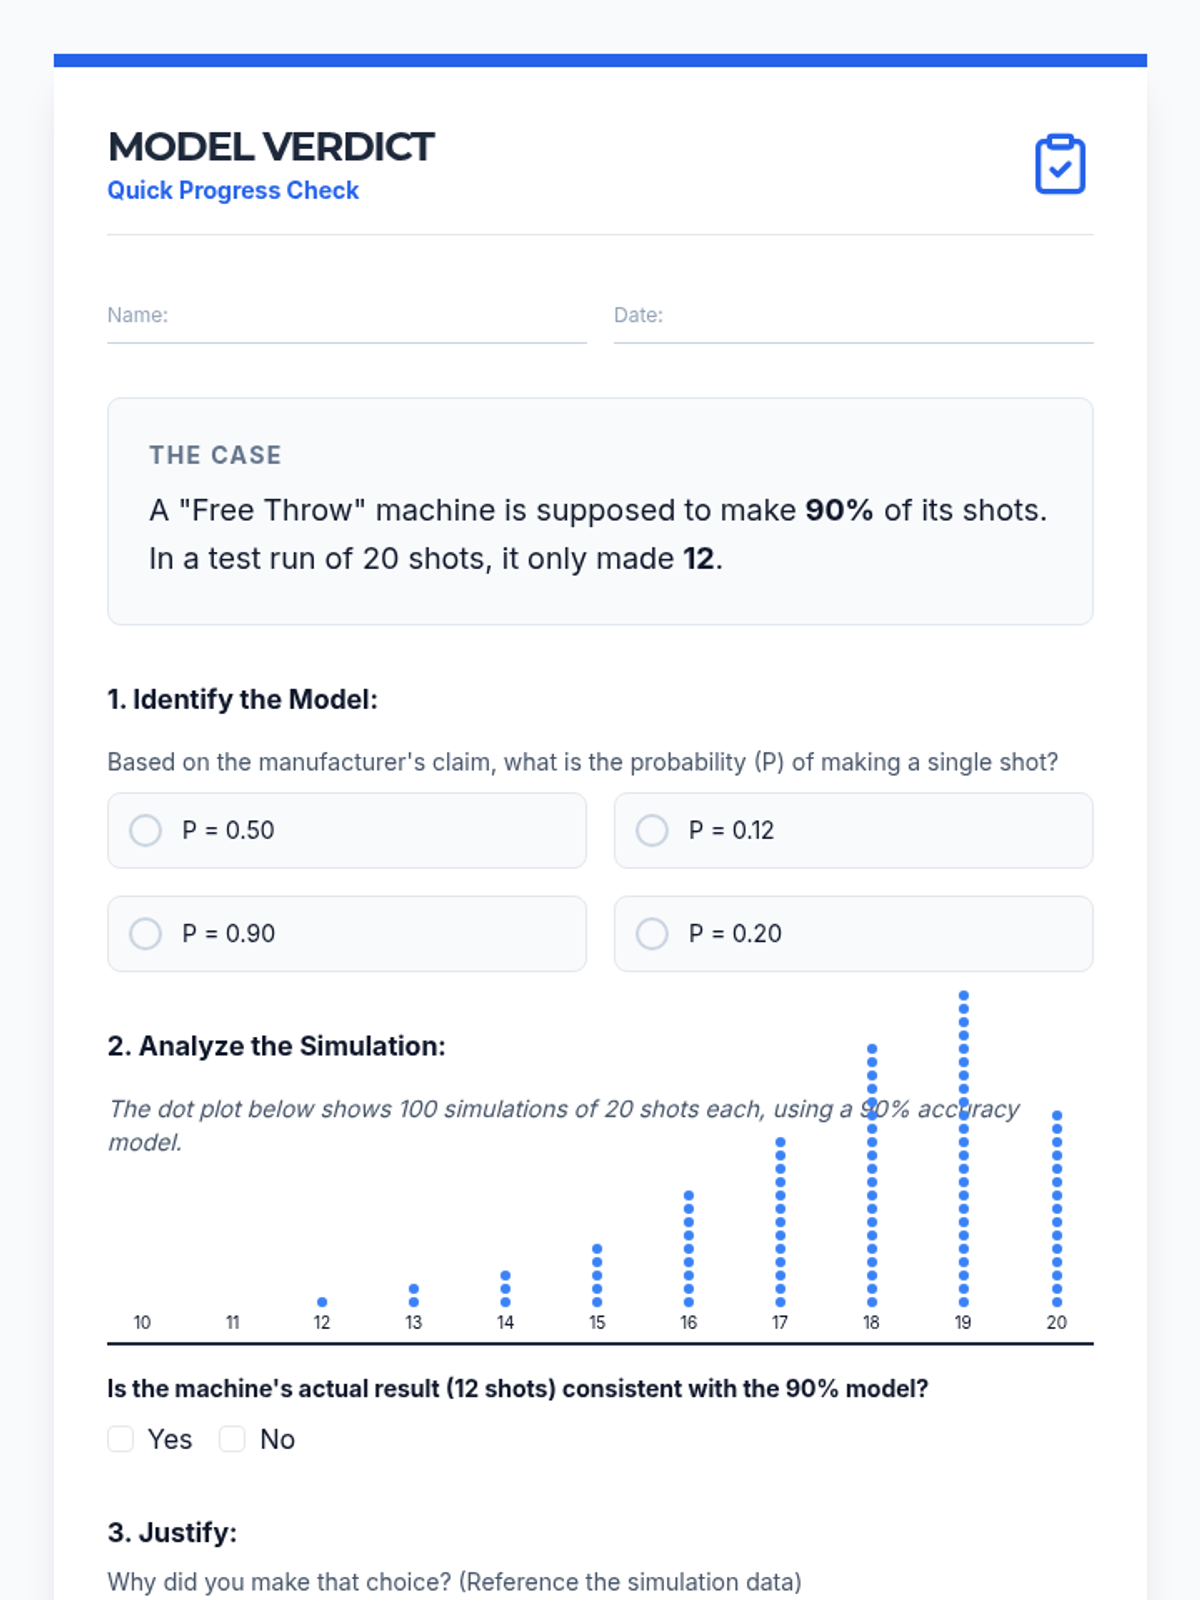Click the MODEL VERDICT heading
1200x1600 pixels.
[x=271, y=147]
